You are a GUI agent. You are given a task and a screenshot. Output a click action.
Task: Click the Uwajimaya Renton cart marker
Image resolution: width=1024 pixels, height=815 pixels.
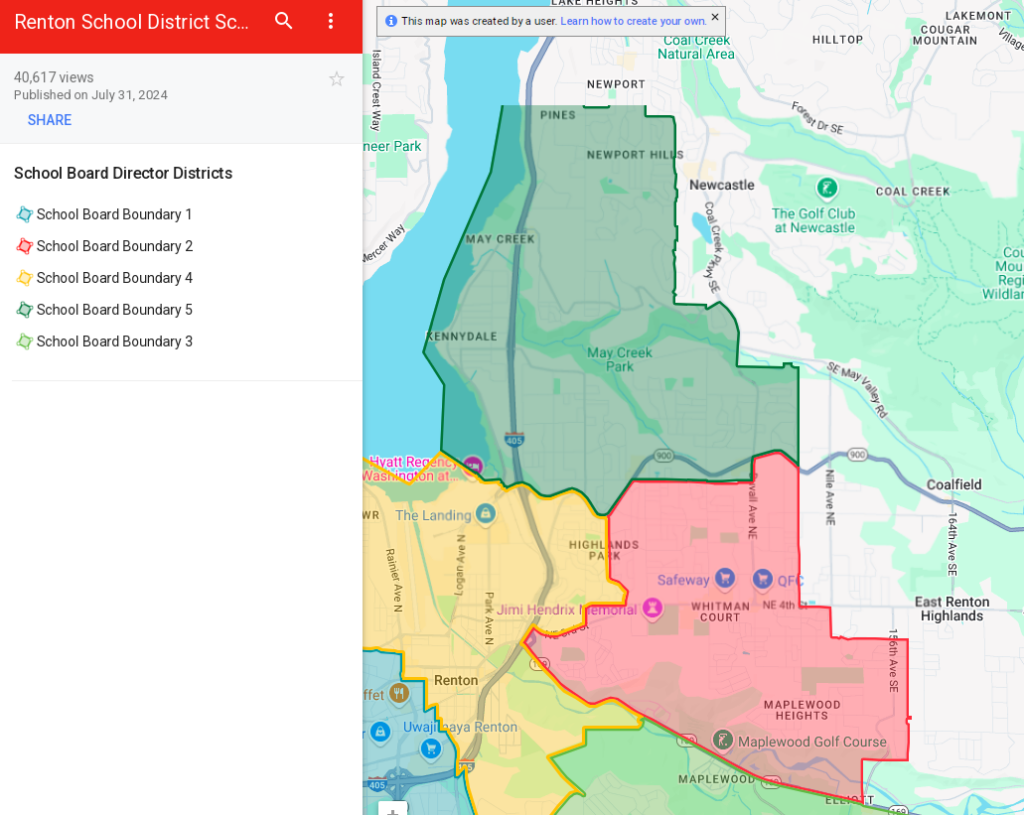[x=431, y=748]
